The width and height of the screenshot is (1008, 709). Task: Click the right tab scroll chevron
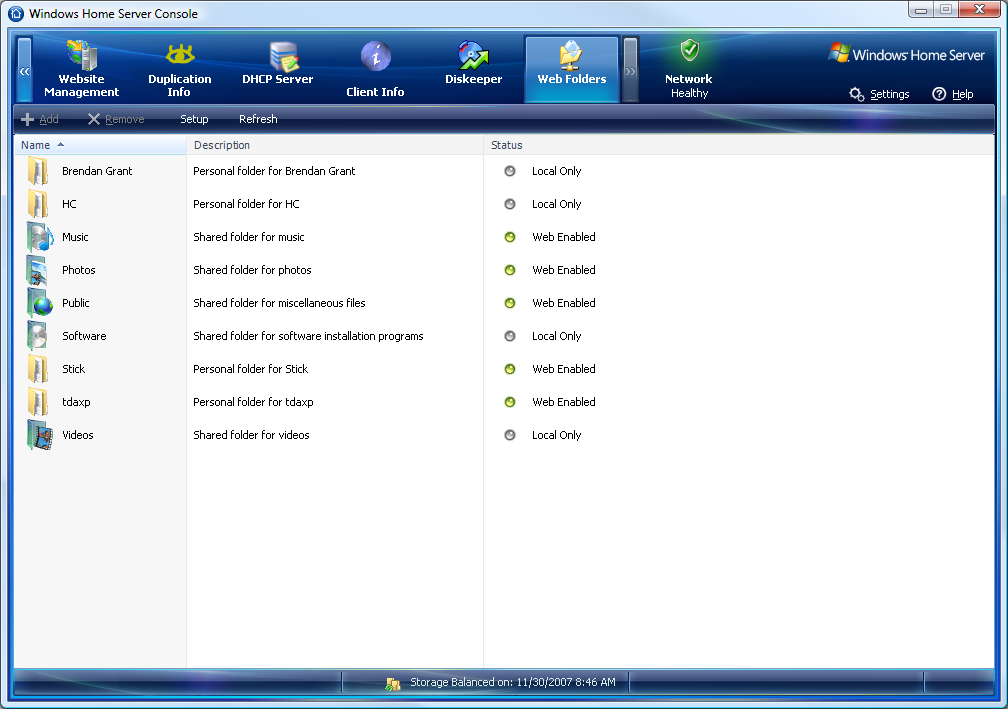(x=630, y=70)
